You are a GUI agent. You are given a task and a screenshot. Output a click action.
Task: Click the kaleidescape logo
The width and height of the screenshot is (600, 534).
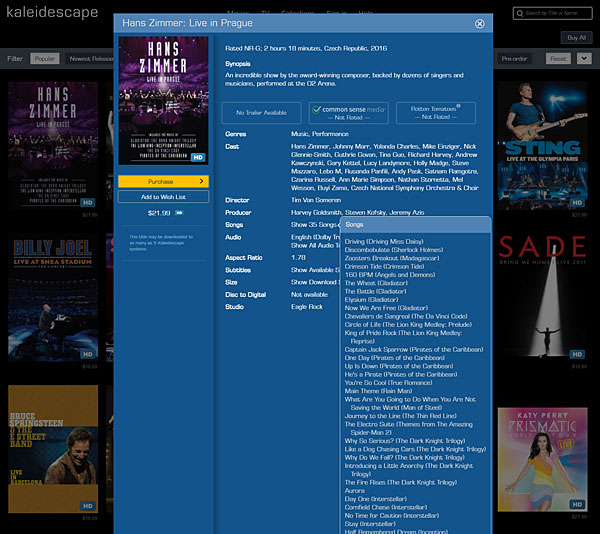(x=52, y=12)
